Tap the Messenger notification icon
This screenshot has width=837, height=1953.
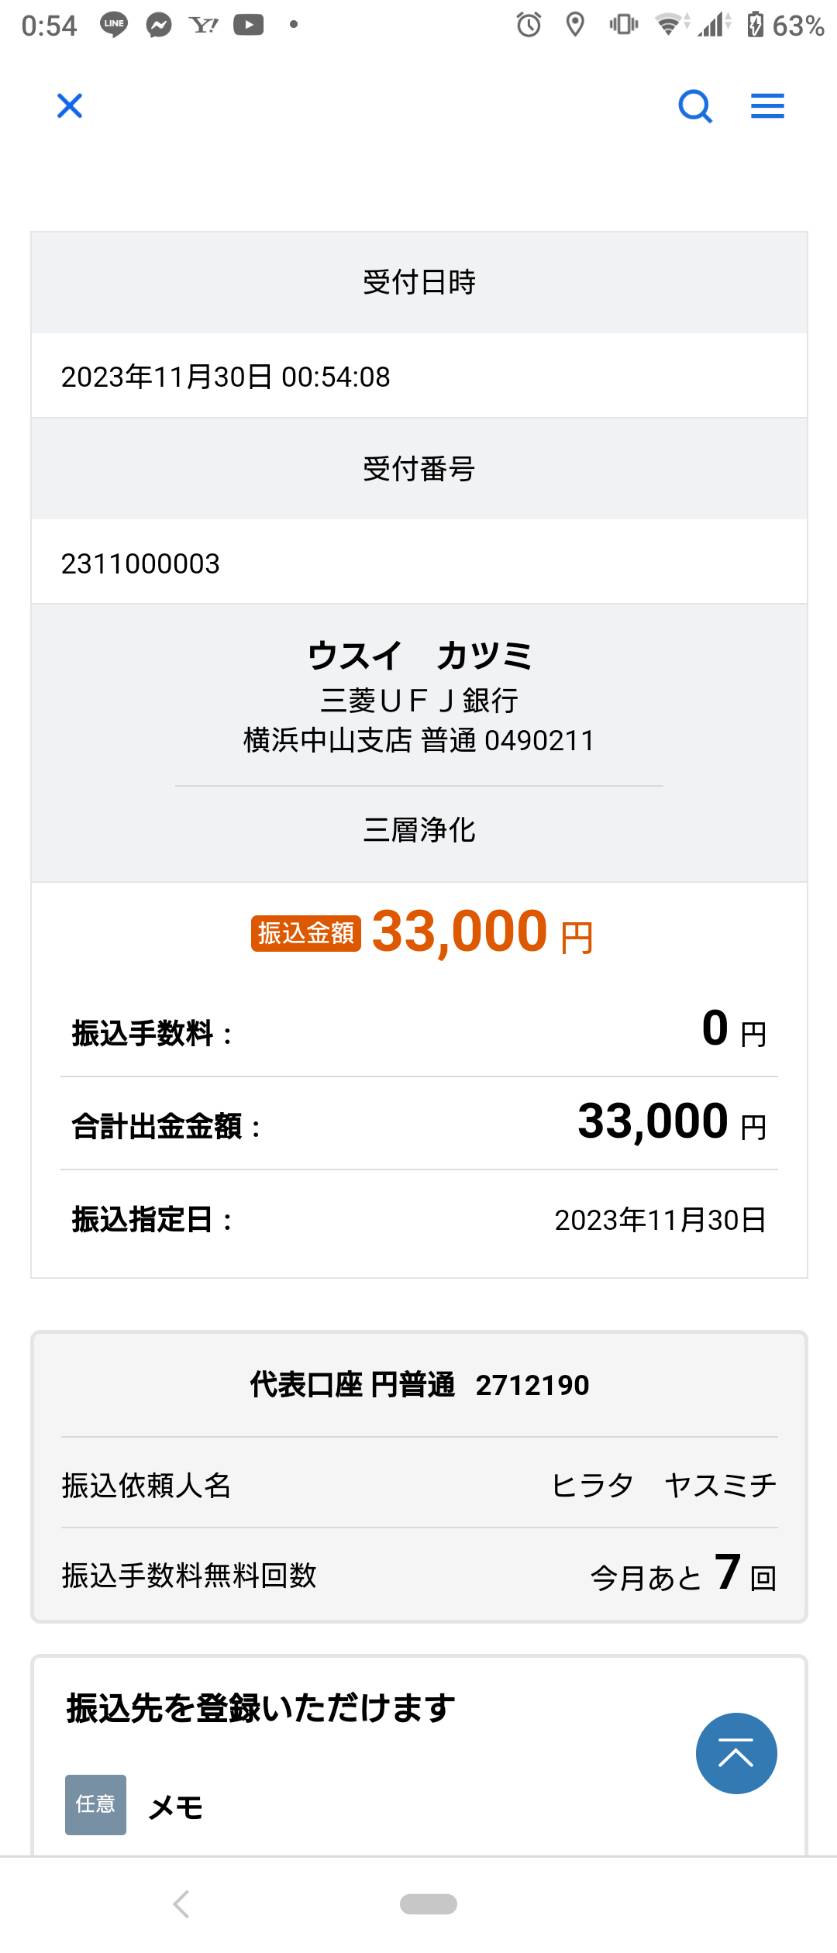159,24
